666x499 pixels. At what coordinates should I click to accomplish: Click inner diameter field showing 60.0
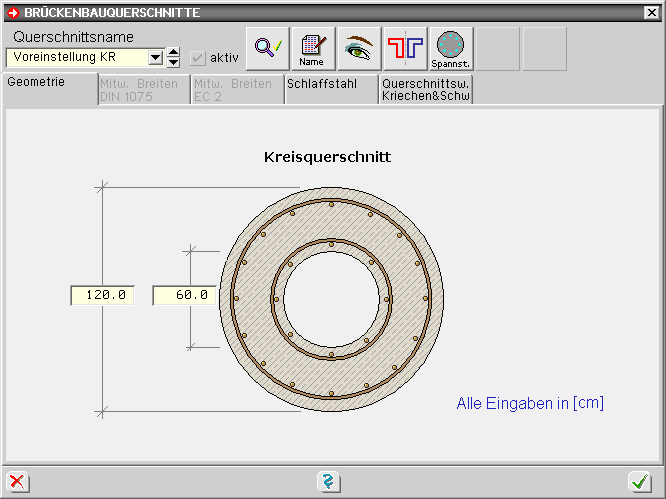point(185,296)
